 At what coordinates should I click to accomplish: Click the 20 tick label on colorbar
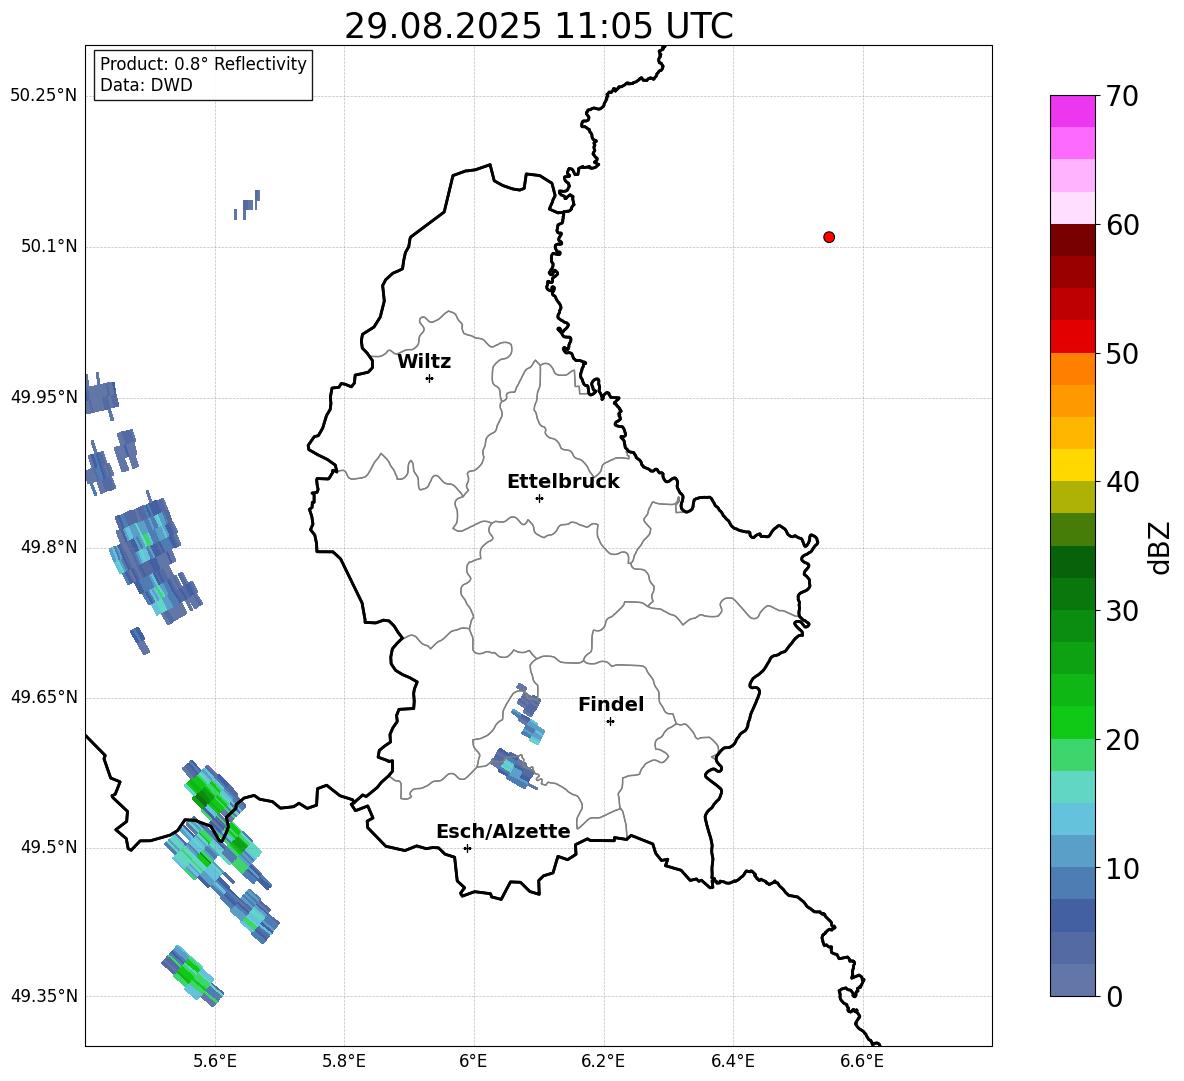[1122, 740]
